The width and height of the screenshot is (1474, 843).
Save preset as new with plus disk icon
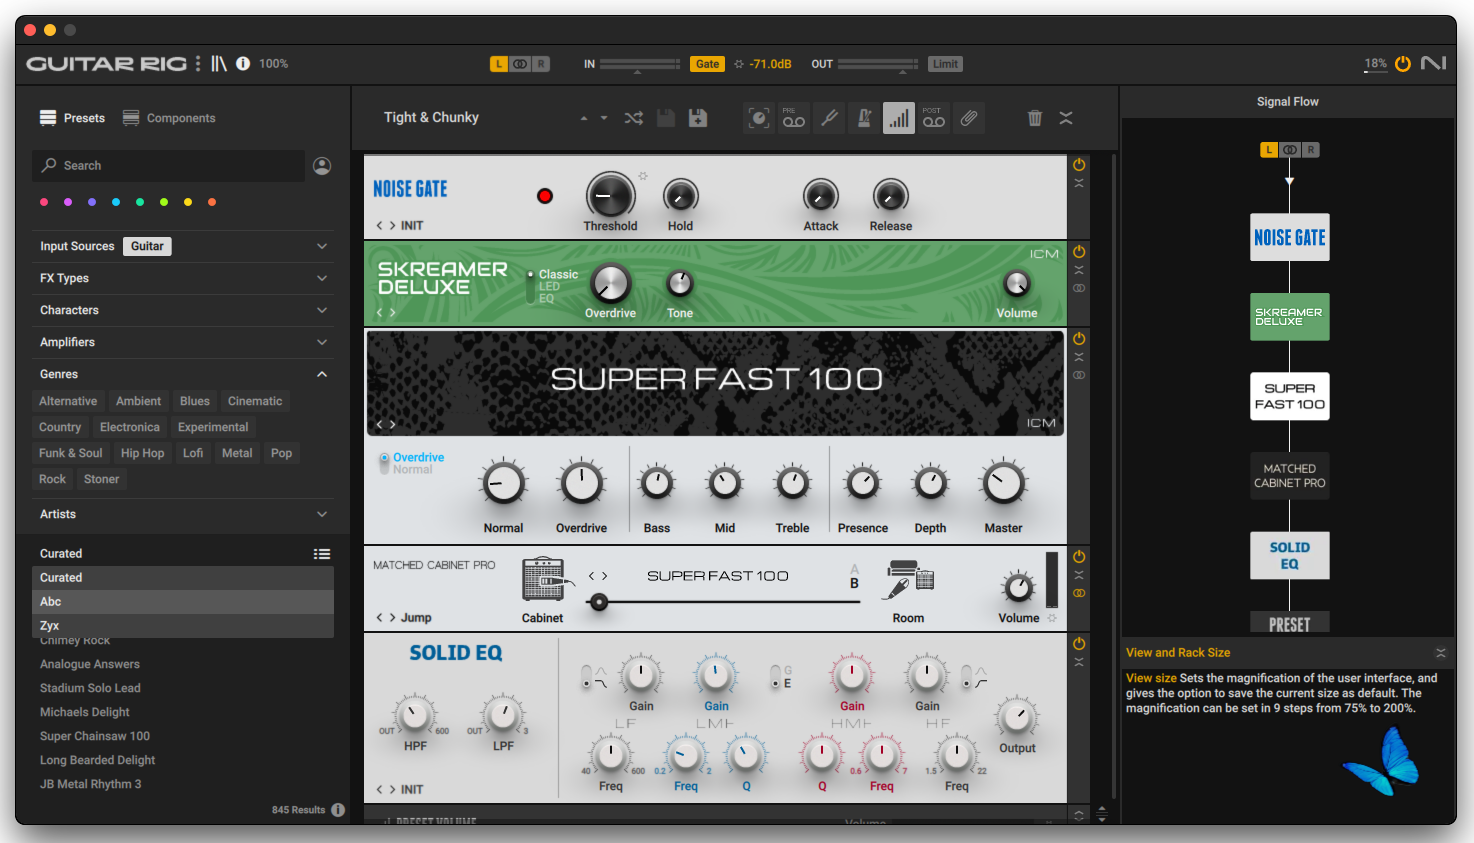tap(698, 118)
